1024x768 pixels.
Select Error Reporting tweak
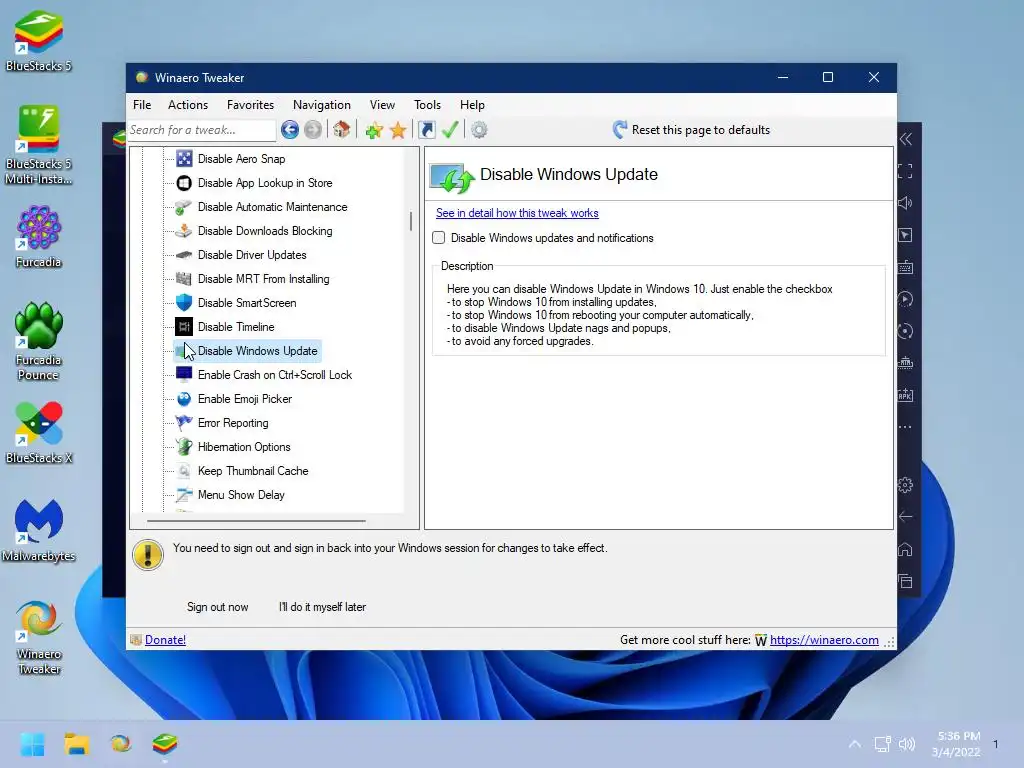[x=233, y=423]
